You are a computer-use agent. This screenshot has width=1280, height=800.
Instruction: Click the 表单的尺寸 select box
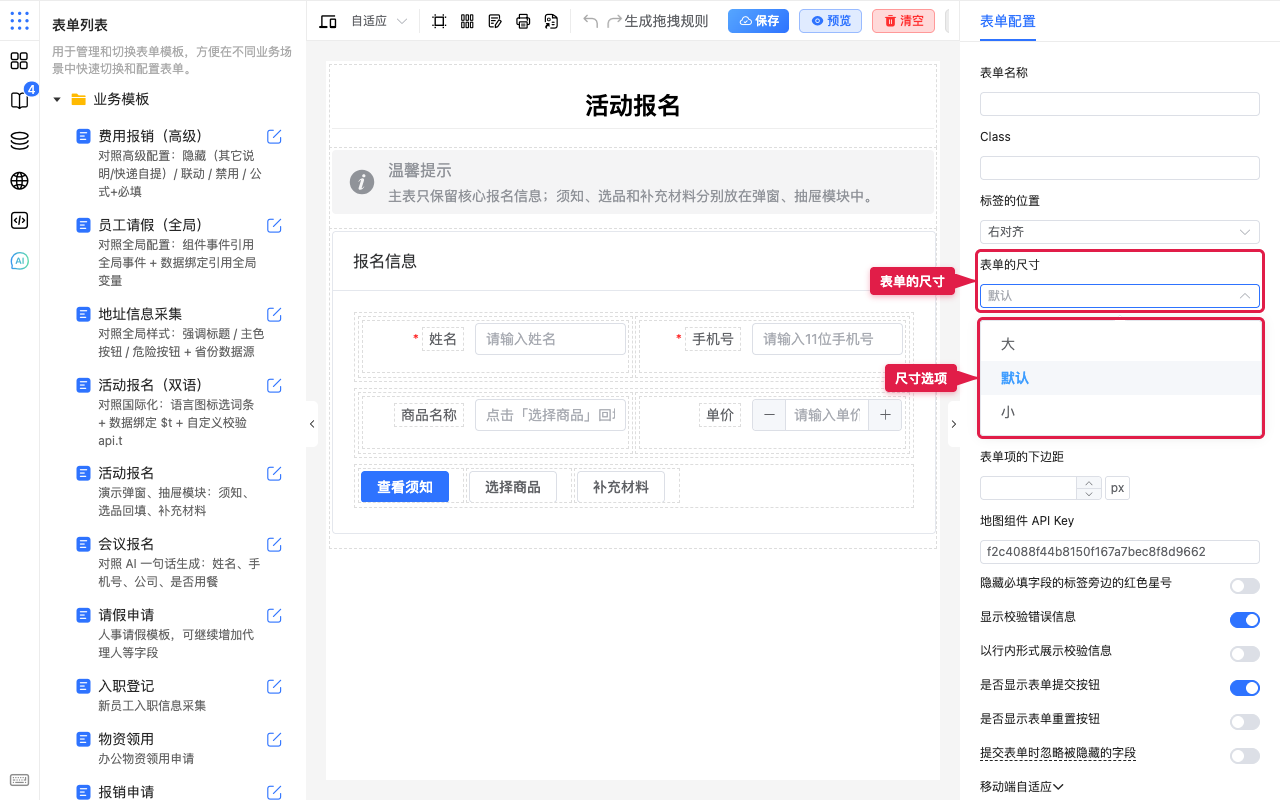coord(1119,296)
